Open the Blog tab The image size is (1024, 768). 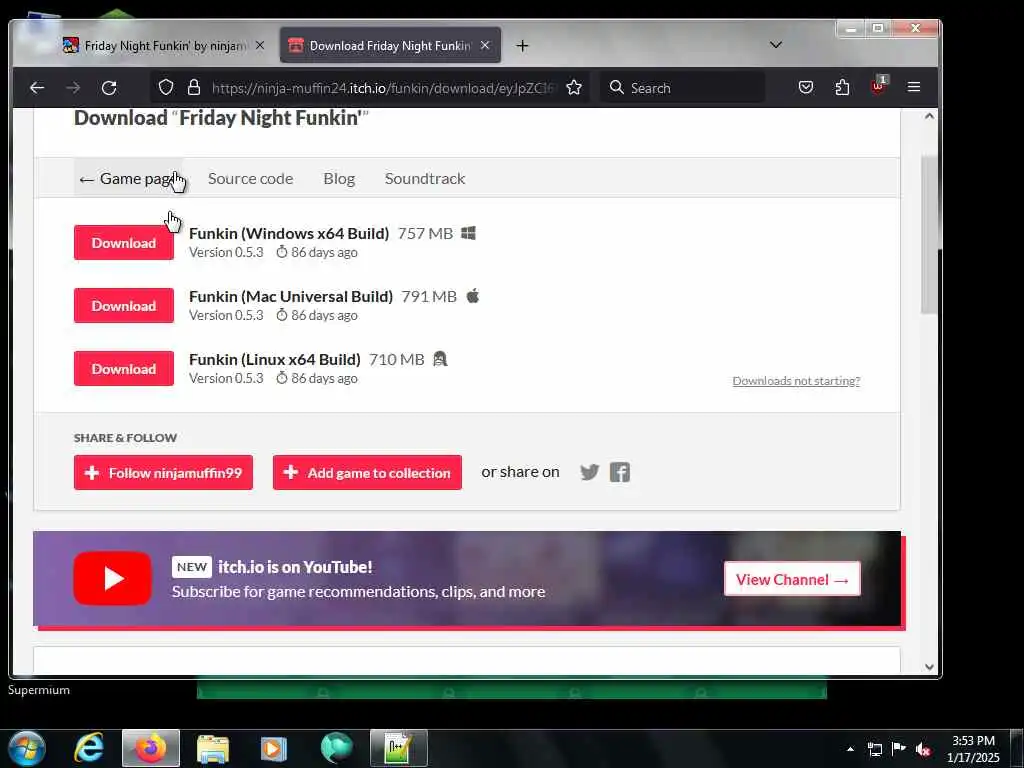pos(339,178)
